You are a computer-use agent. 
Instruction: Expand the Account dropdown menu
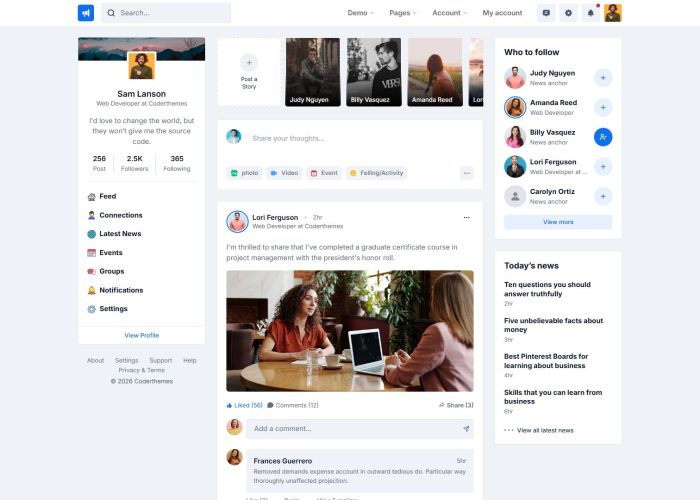pyautogui.click(x=450, y=13)
